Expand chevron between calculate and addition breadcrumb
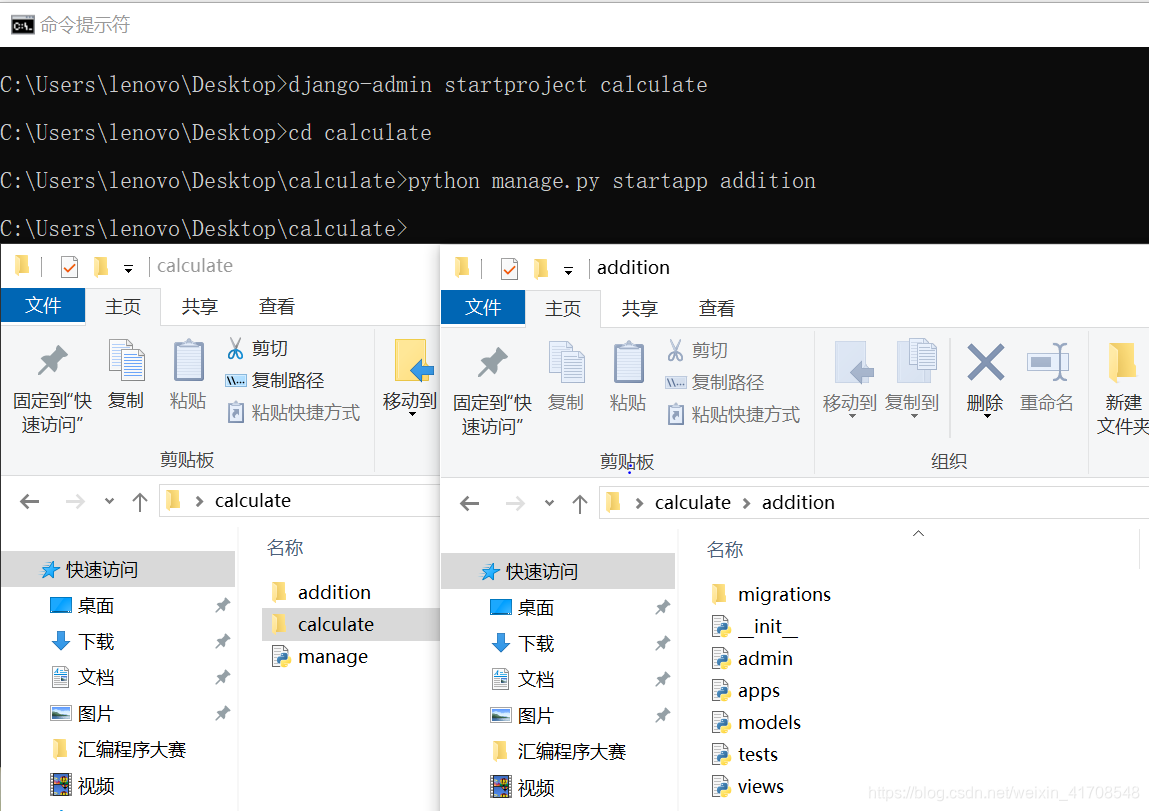The image size is (1149, 811). pyautogui.click(x=746, y=503)
